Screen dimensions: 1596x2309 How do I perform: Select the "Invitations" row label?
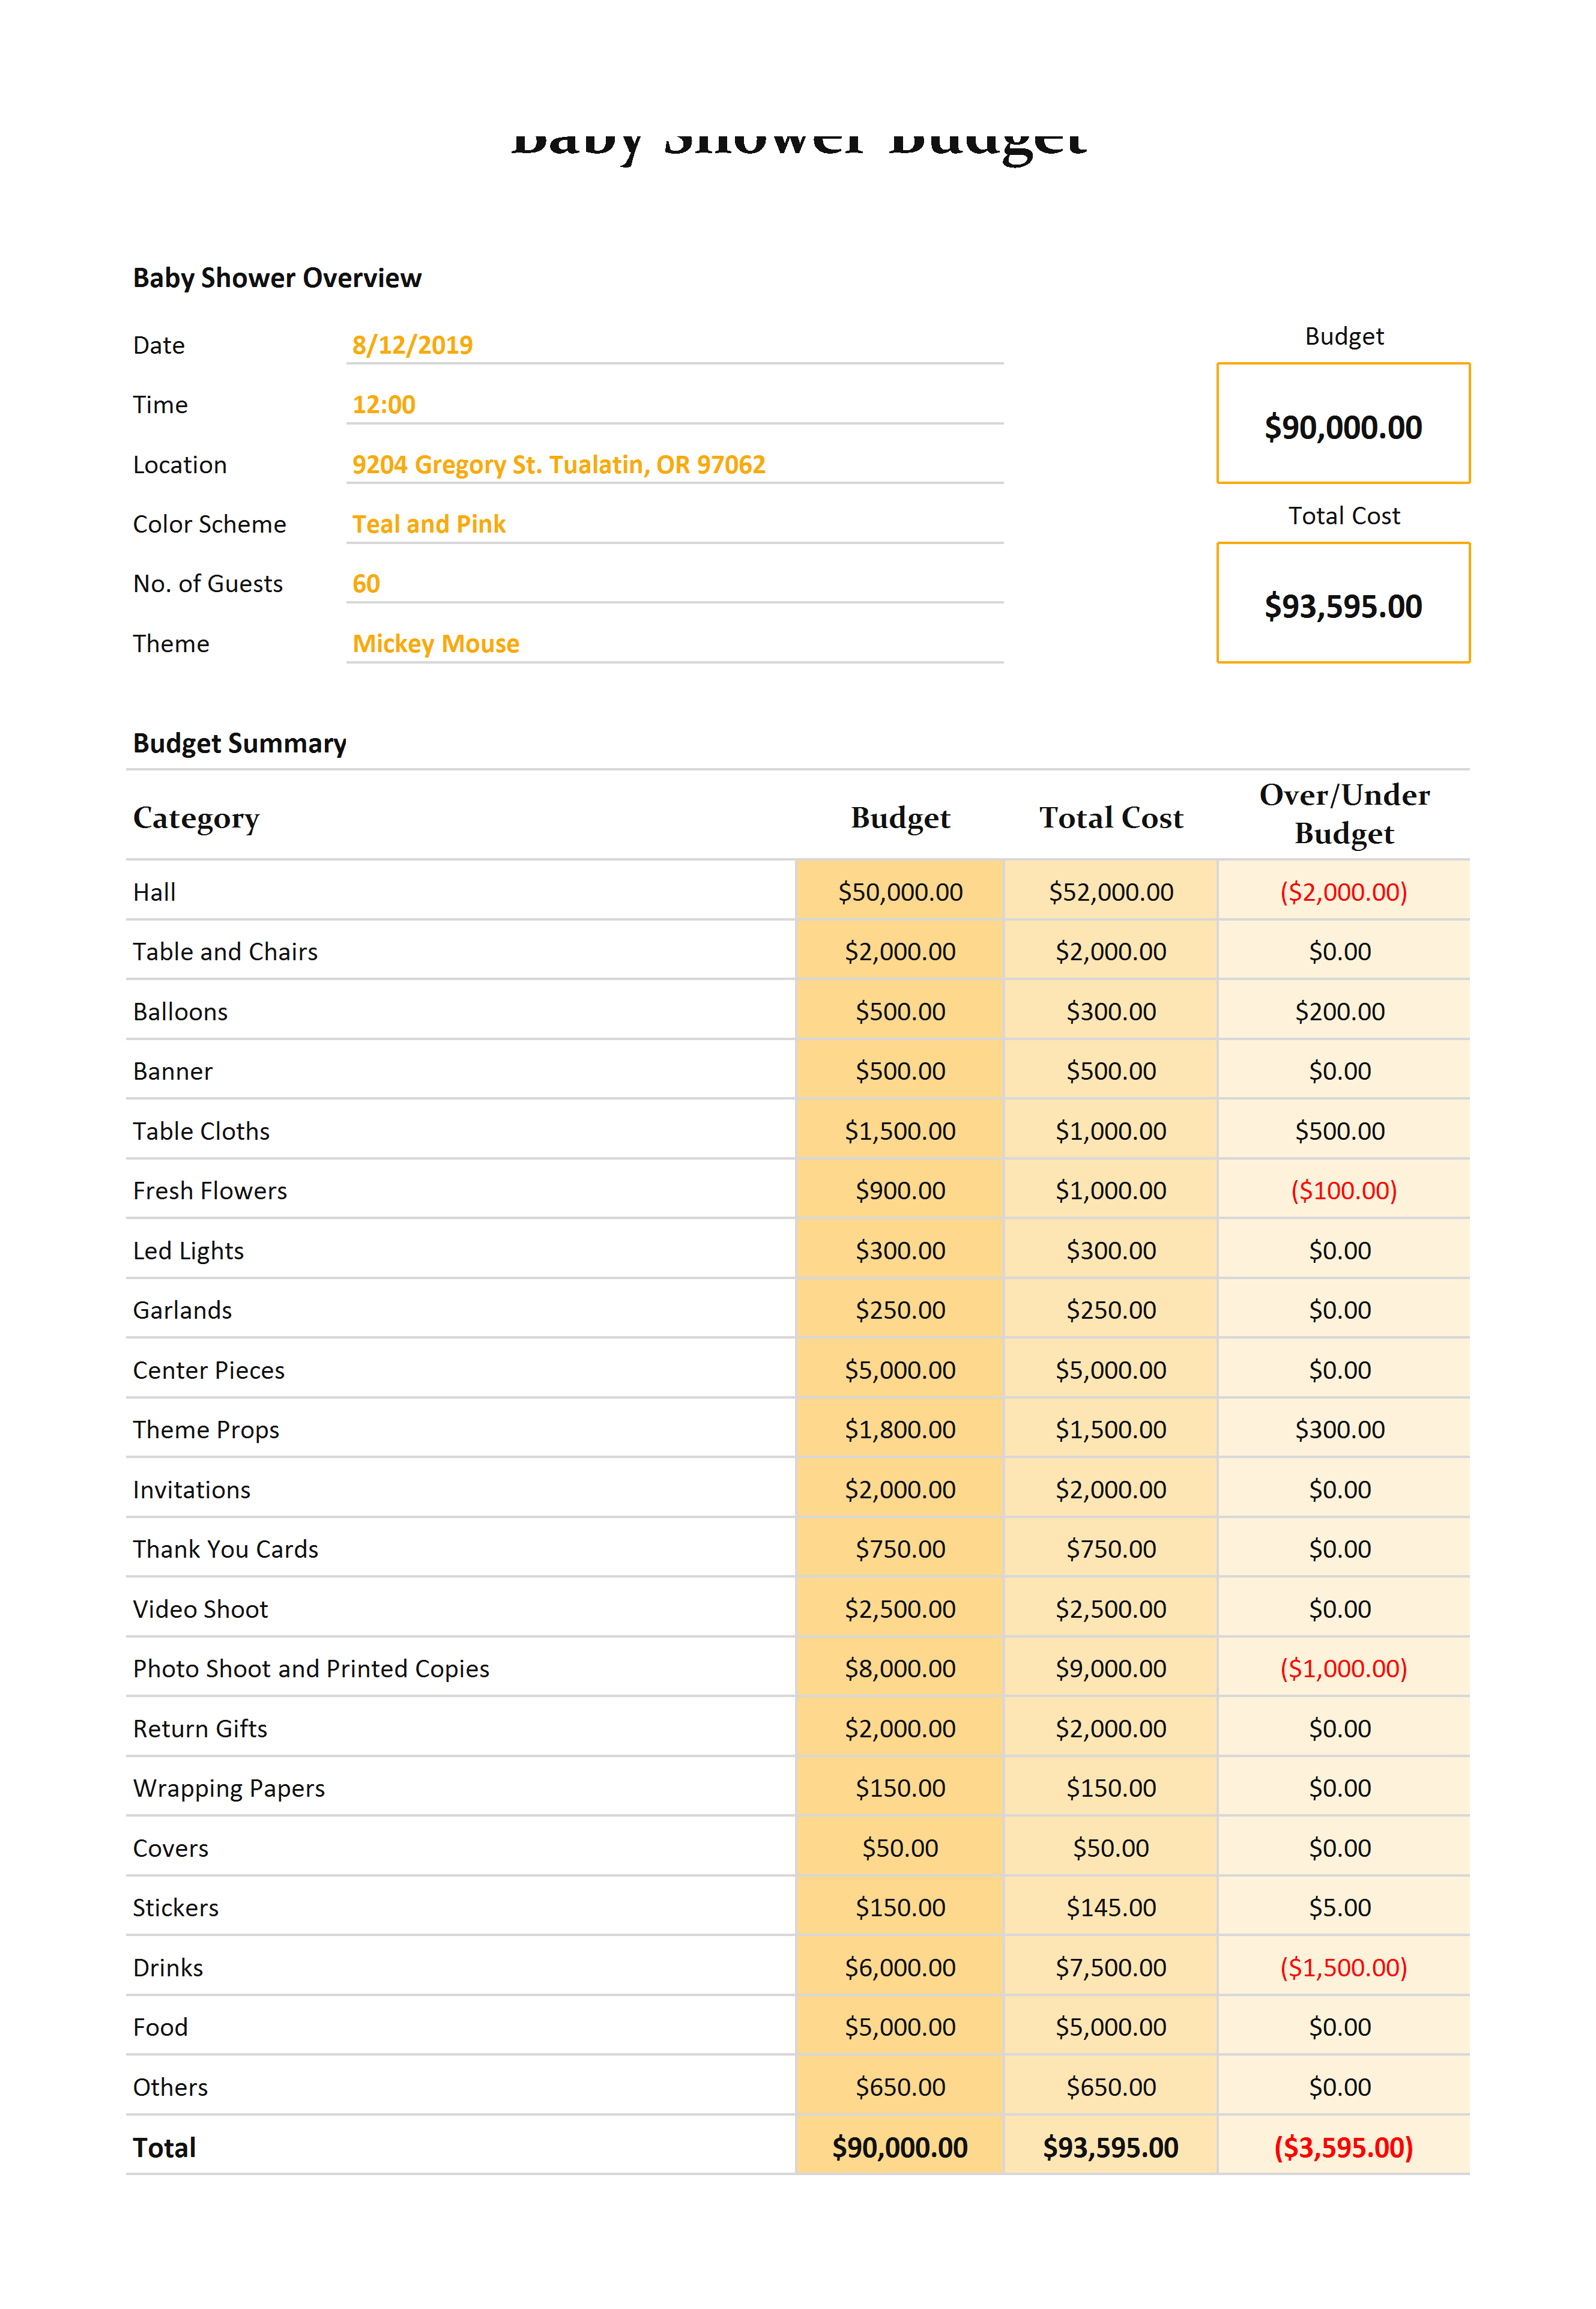coord(191,1490)
